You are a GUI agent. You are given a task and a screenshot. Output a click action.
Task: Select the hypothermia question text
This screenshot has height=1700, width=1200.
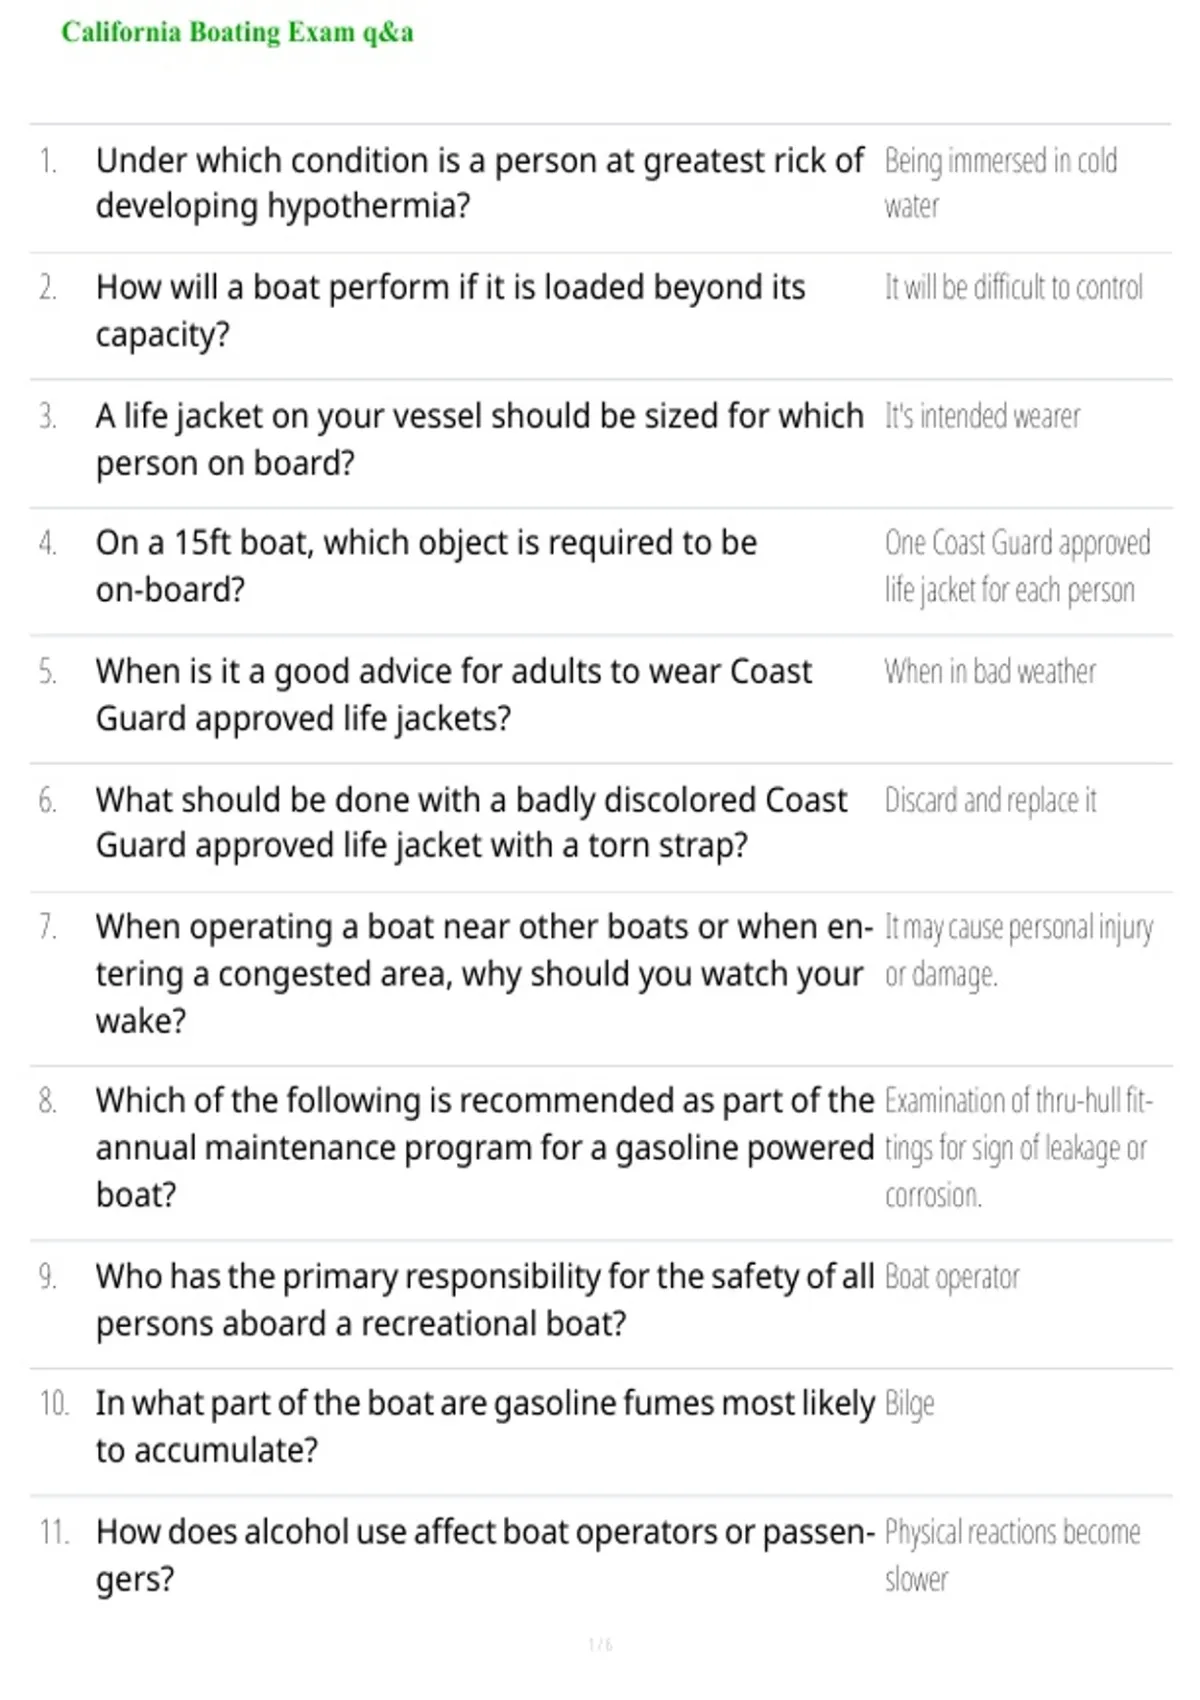tap(480, 183)
